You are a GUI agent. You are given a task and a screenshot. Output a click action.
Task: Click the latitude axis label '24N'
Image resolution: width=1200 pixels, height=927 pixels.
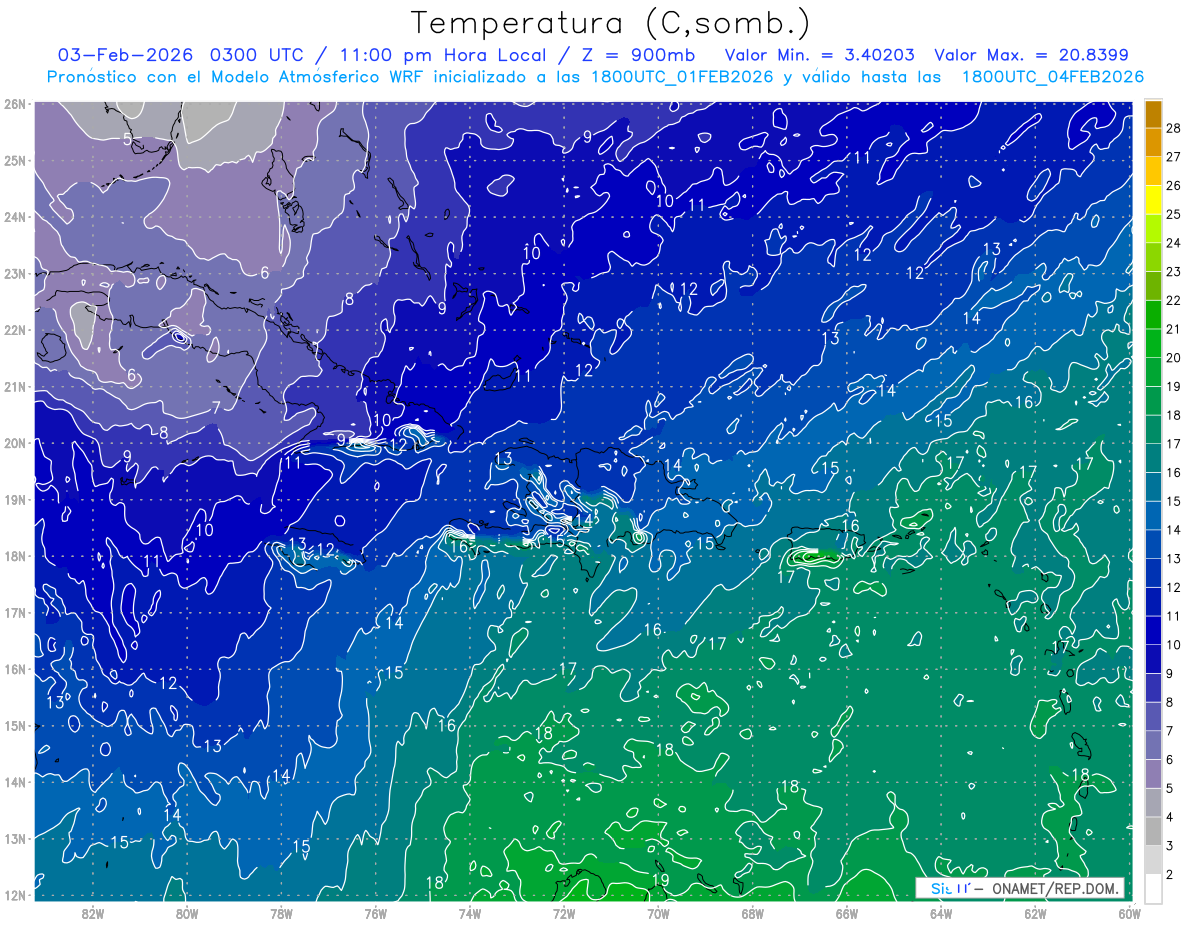[14, 216]
